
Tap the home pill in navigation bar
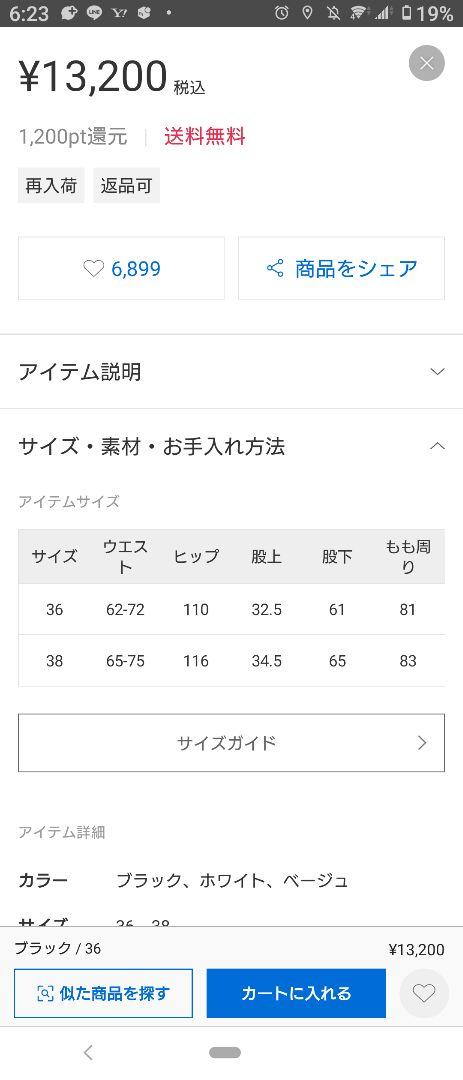coord(225,1052)
